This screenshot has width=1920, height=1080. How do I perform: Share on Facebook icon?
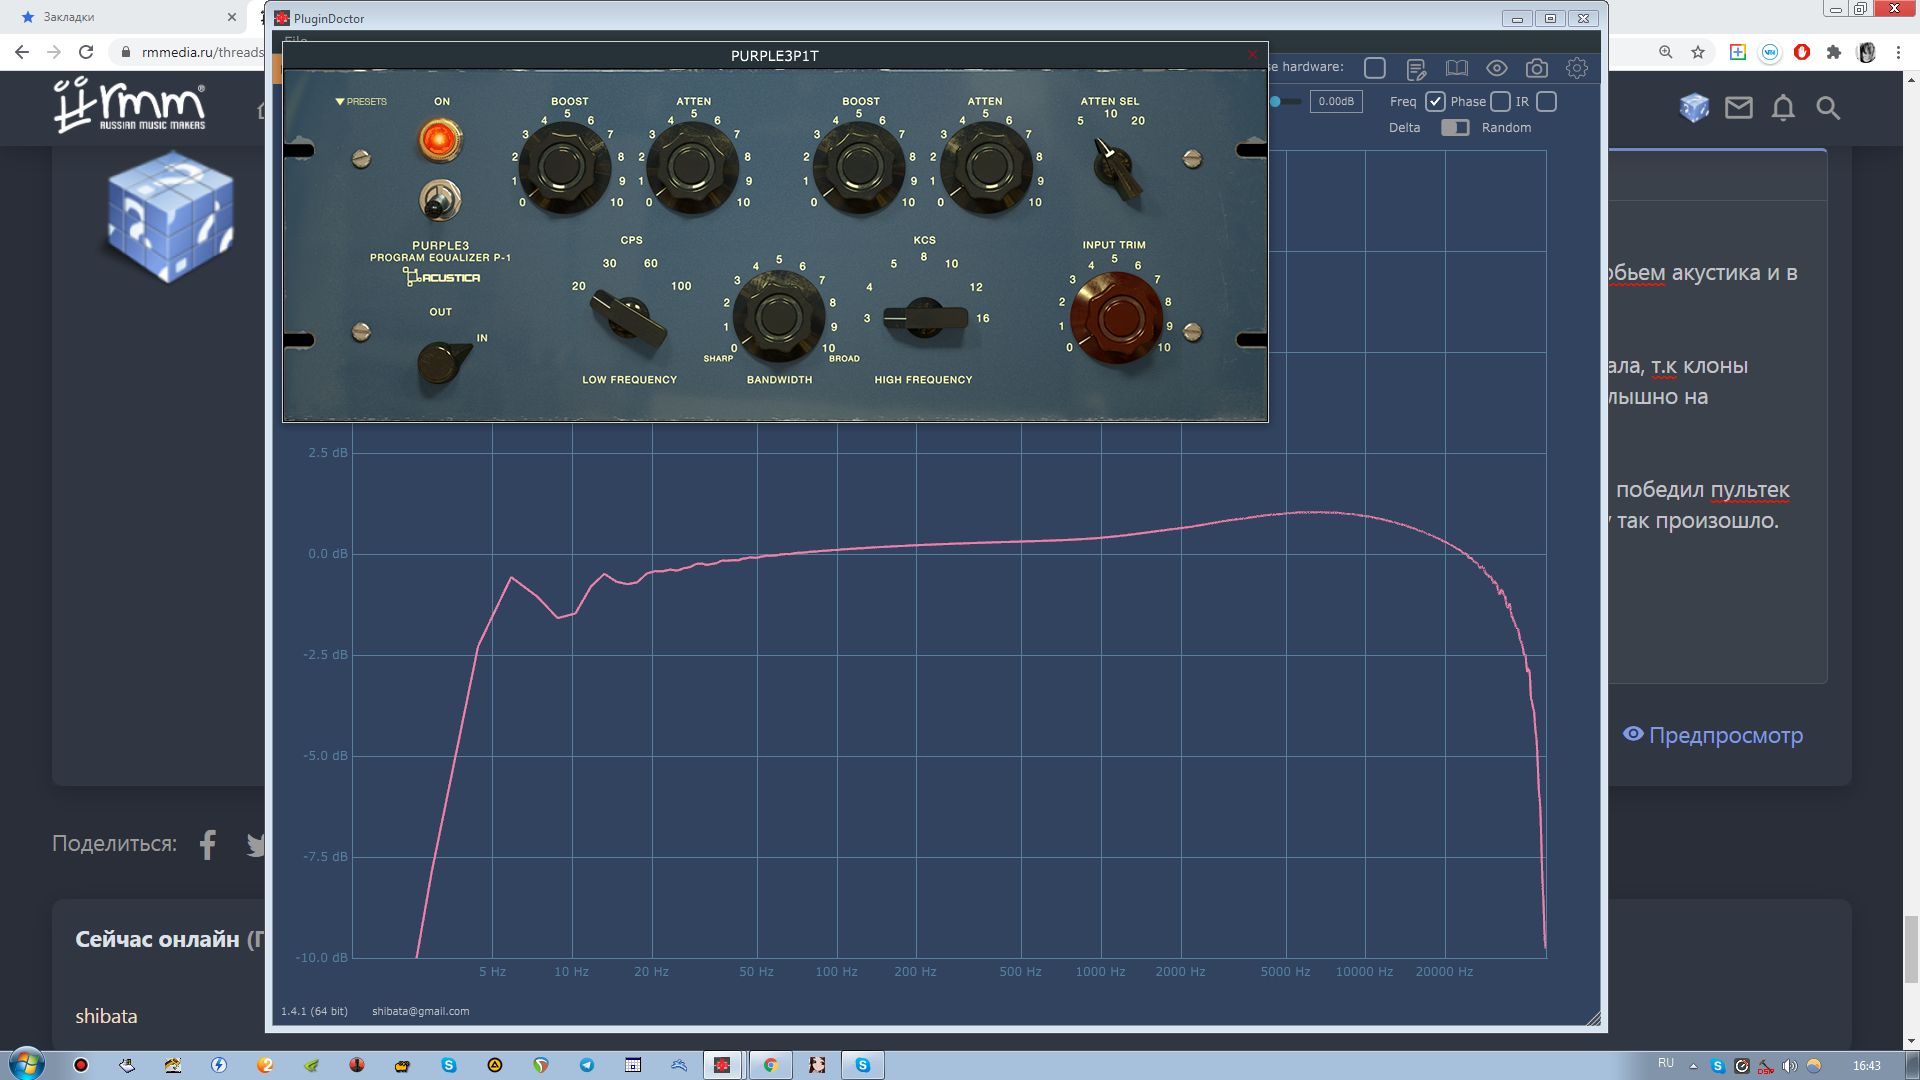coord(208,844)
